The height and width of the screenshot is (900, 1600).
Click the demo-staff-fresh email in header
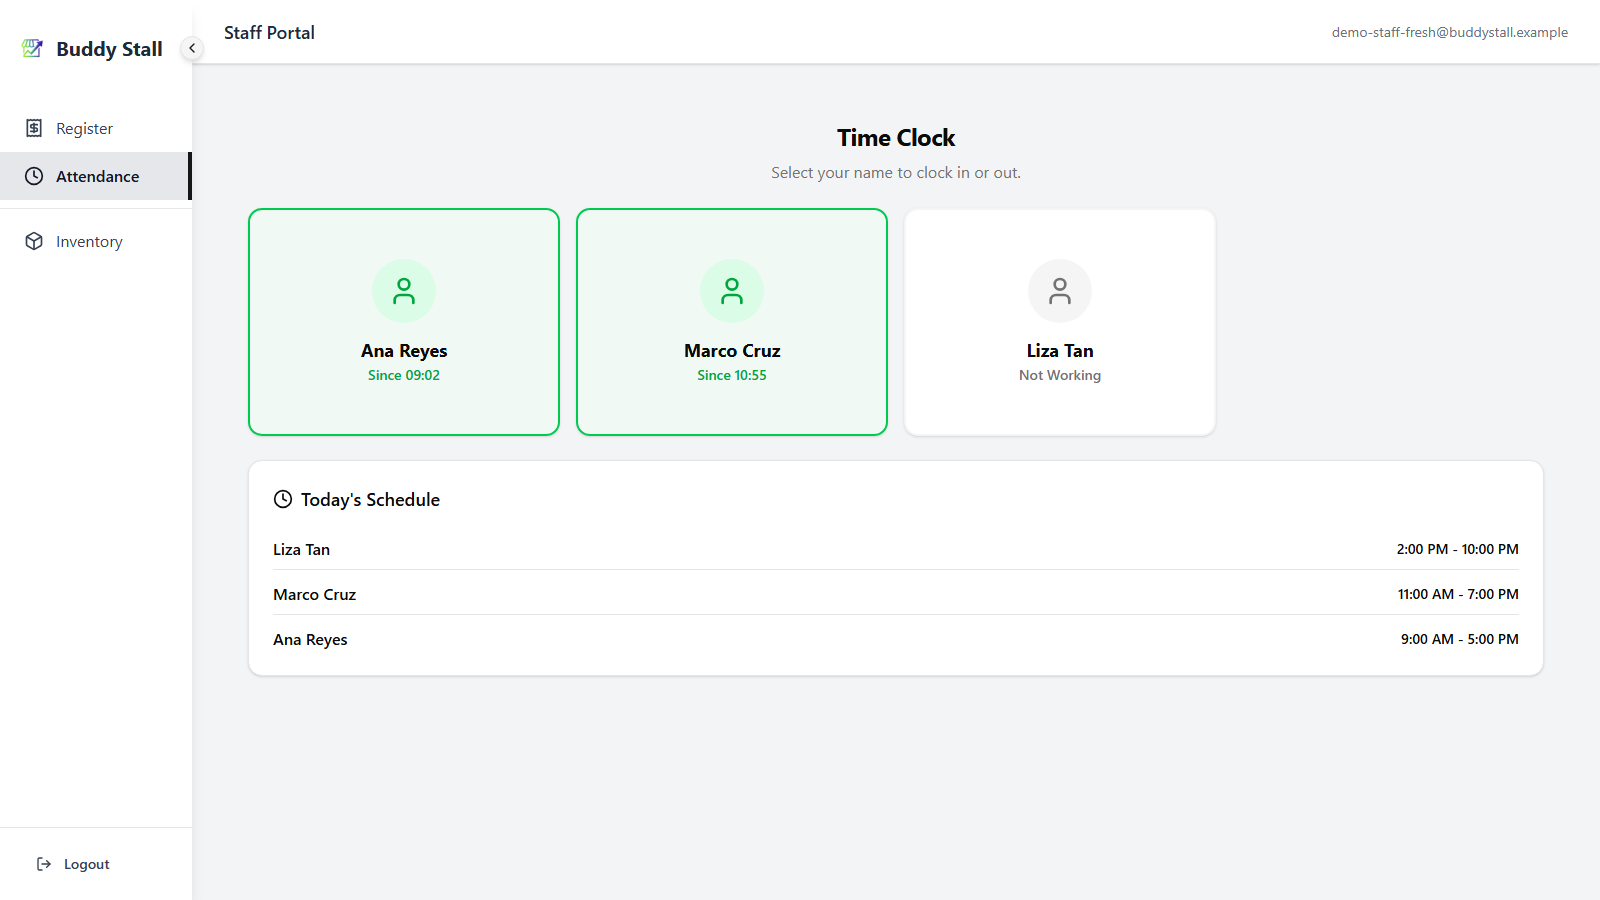[1449, 32]
